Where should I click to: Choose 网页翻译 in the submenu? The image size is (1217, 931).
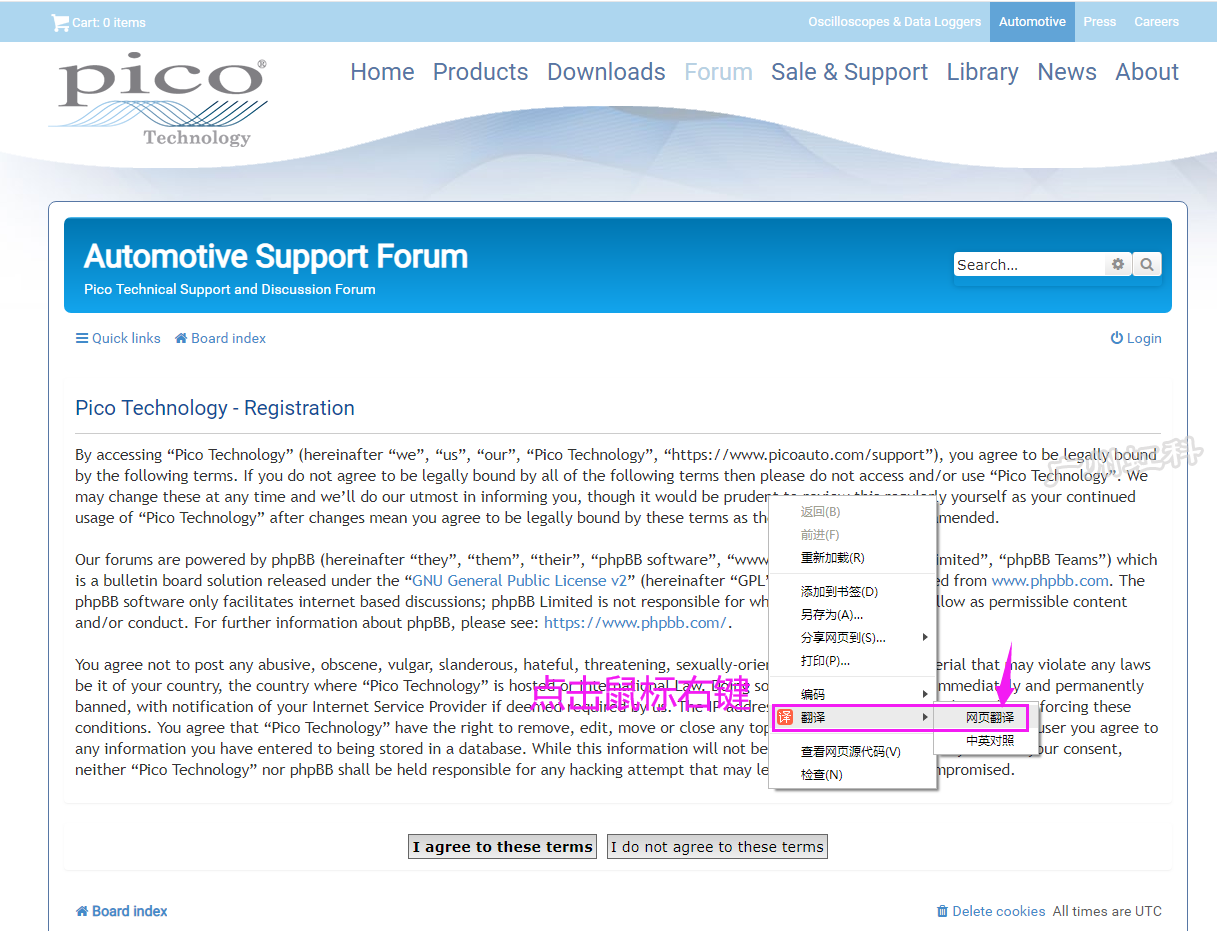[989, 718]
